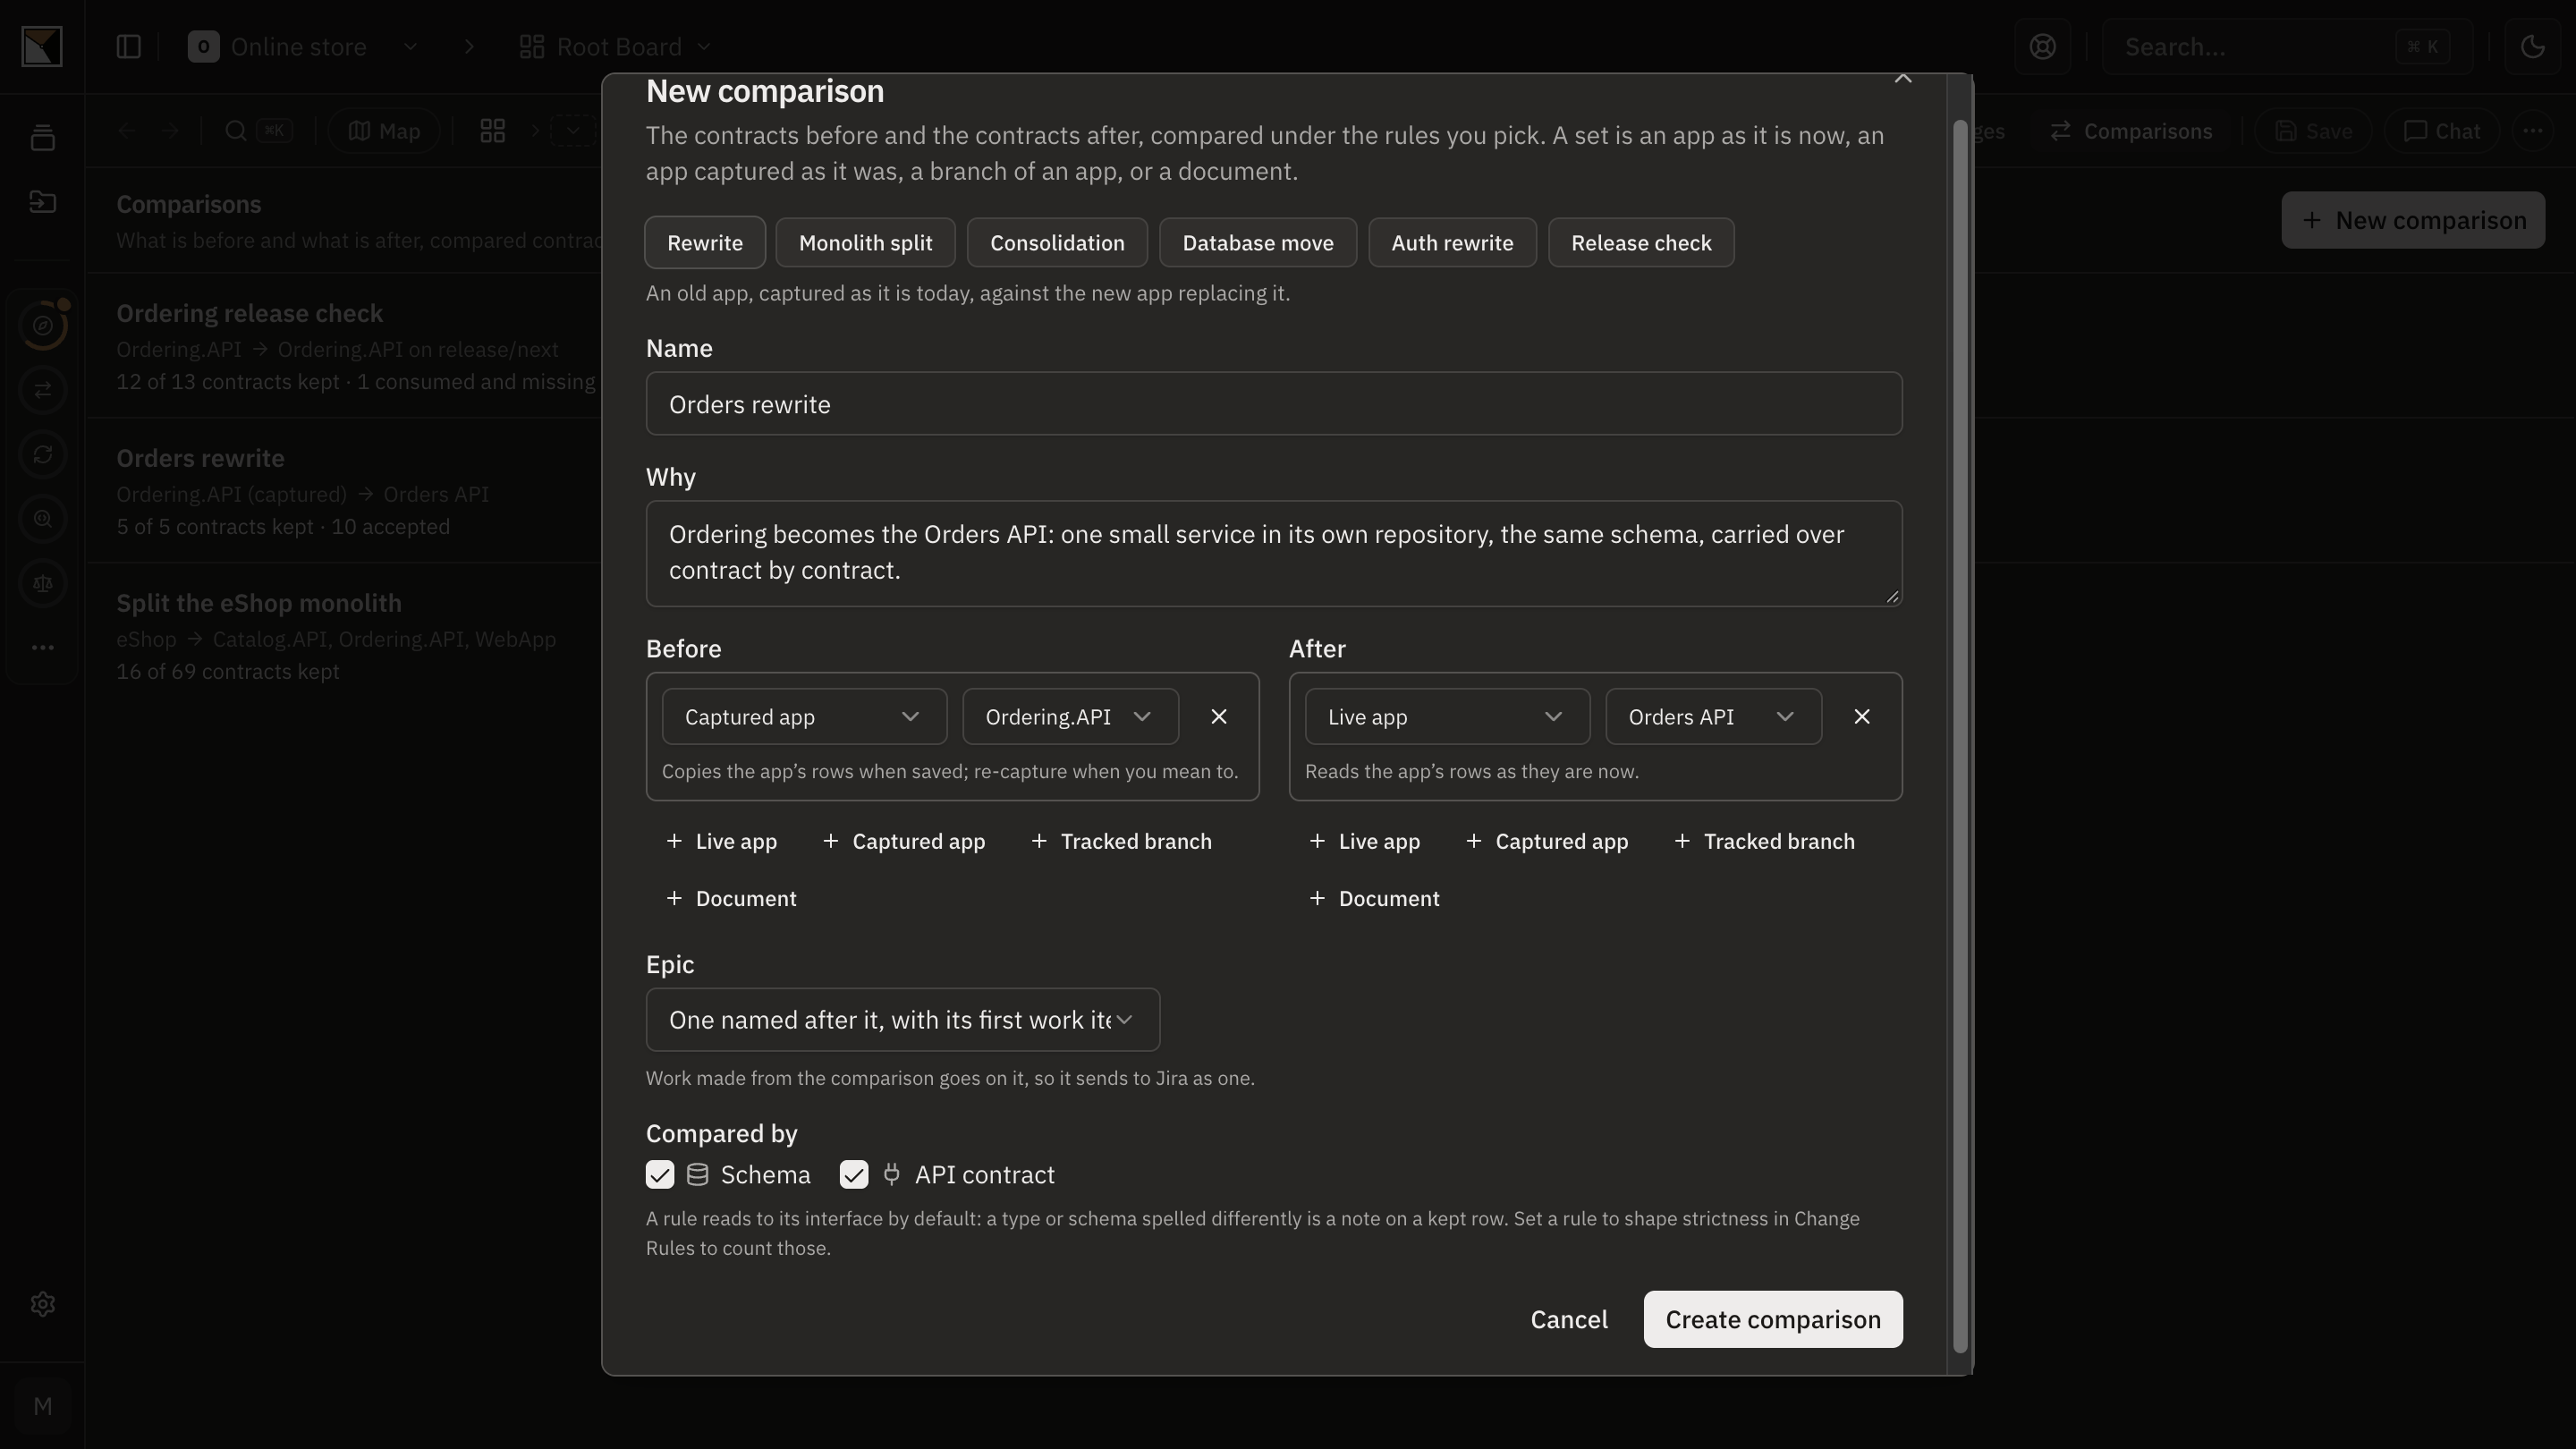Cancel the new comparison dialog
This screenshot has height=1449, width=2576.
1569,1319
